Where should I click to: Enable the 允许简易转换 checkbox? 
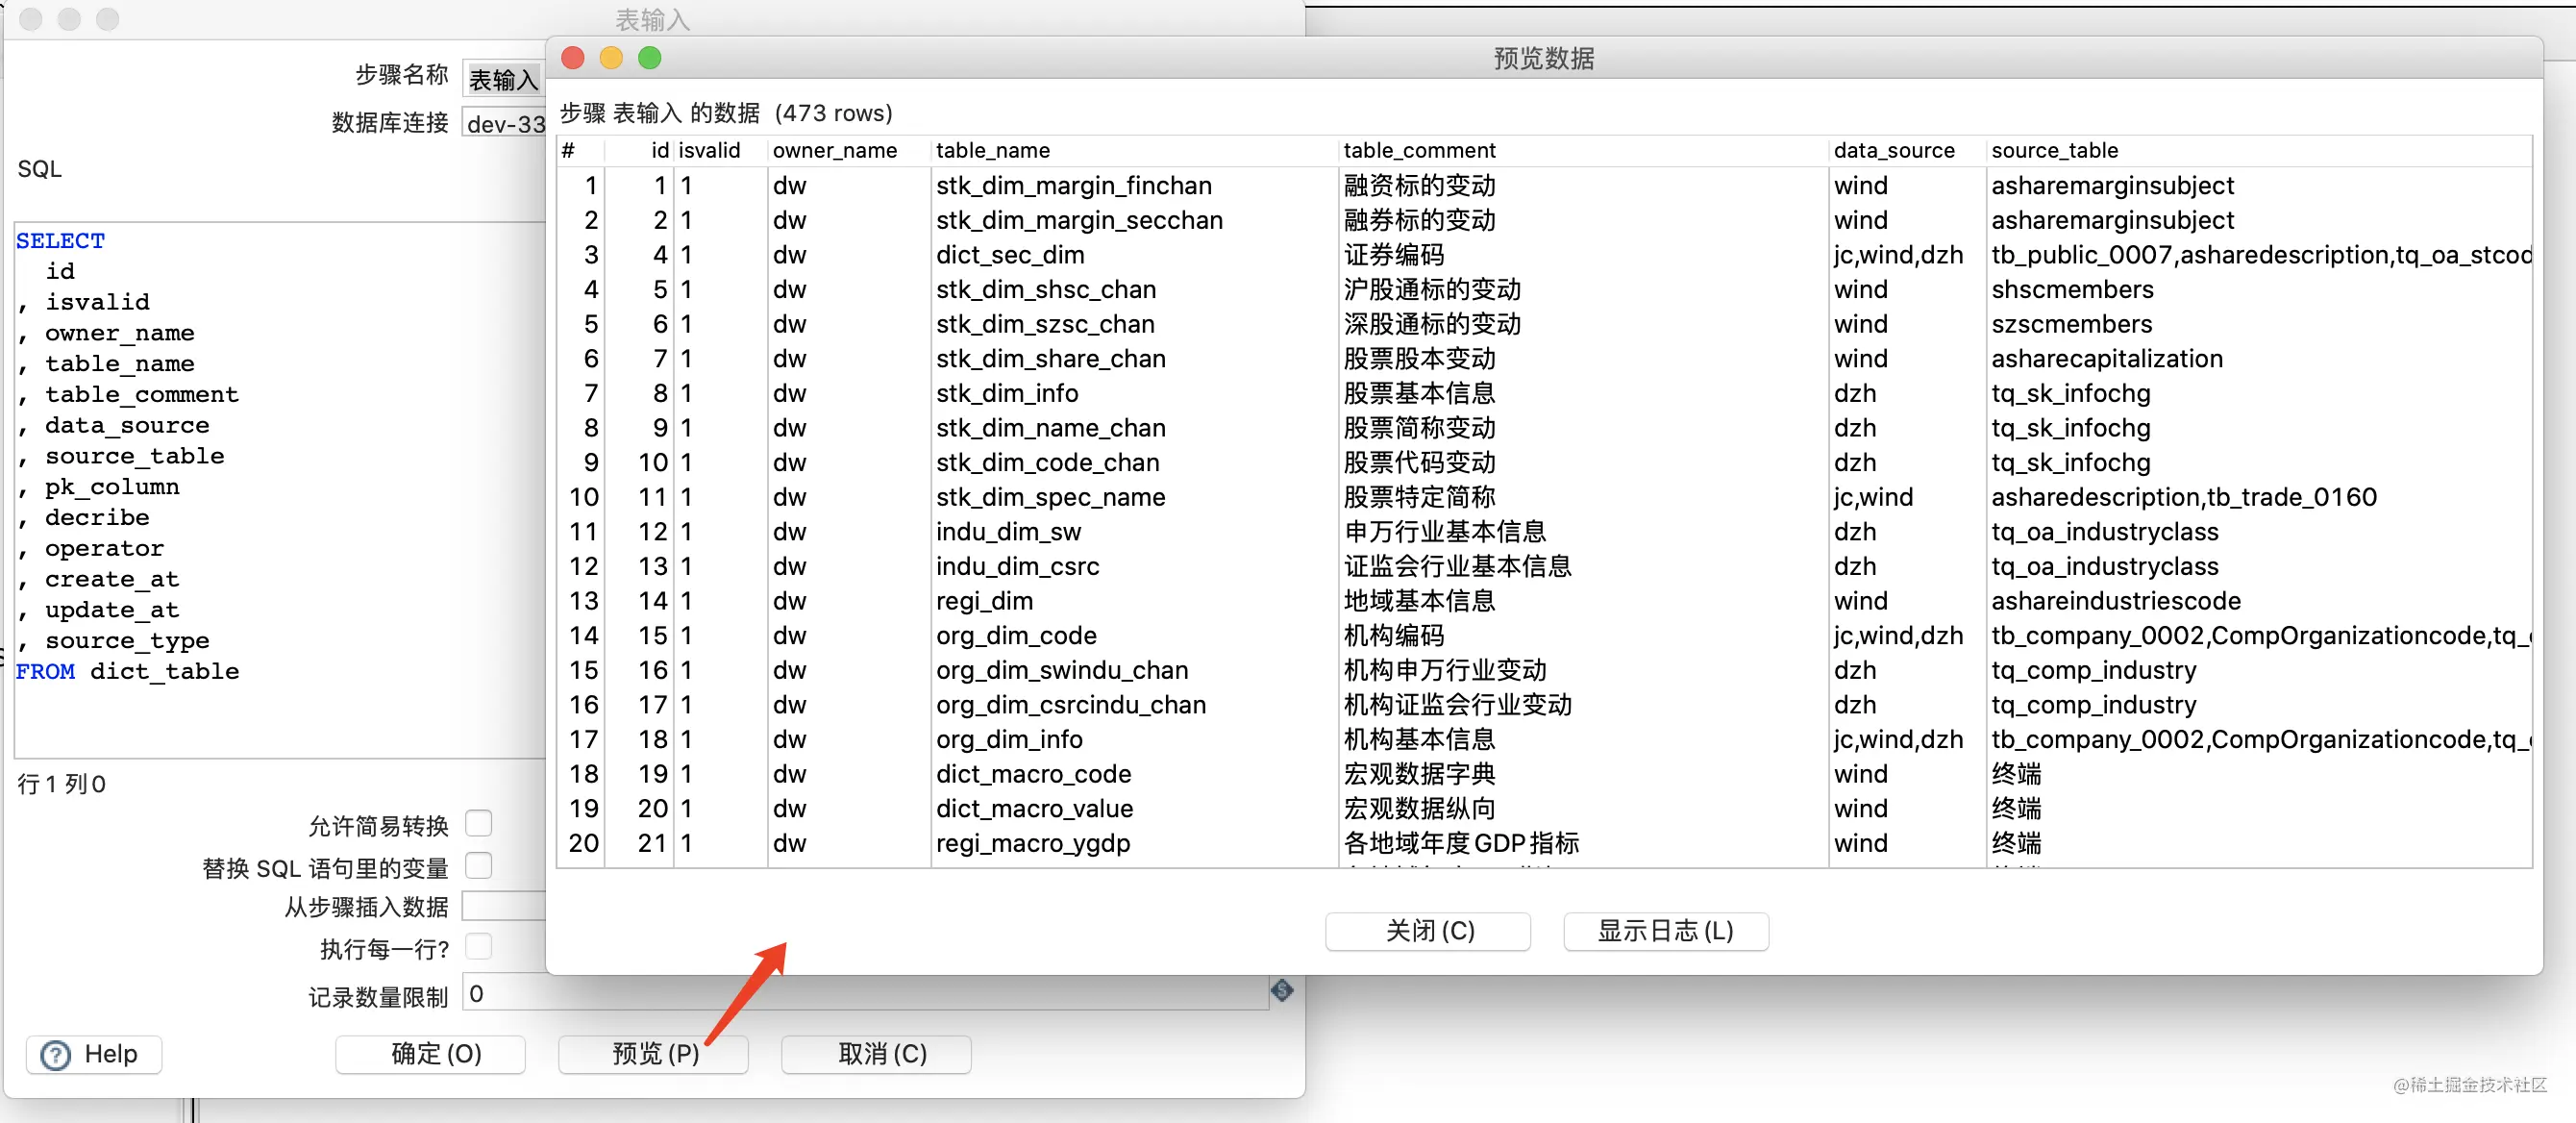tap(479, 822)
